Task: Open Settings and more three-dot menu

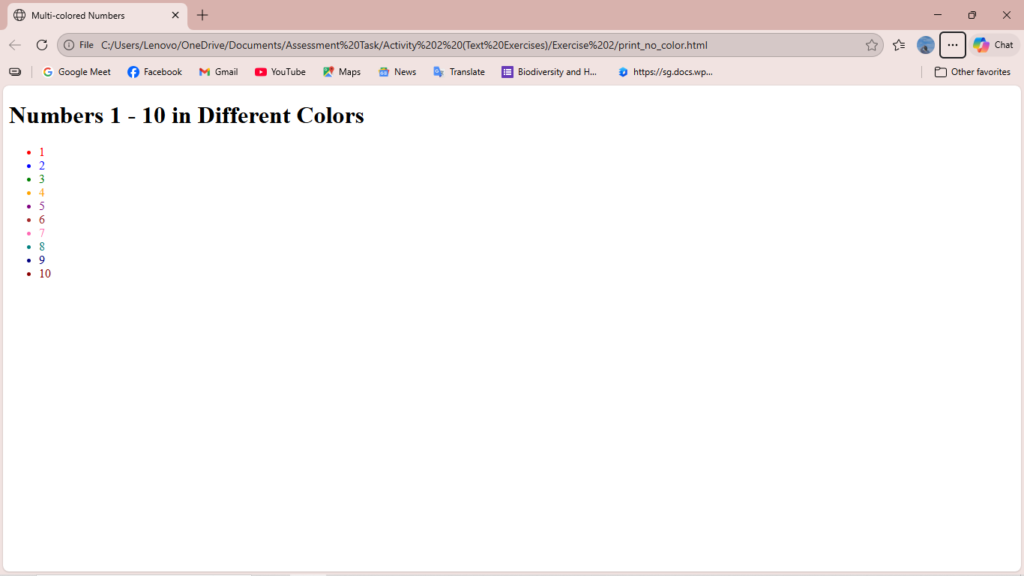Action: click(952, 45)
